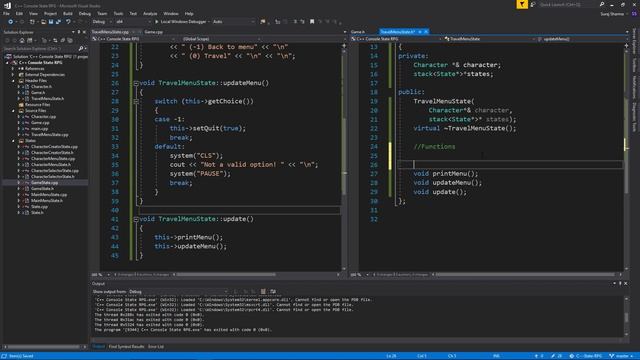Click the find-in-files toolbar icon near debugger
Viewport: 640px width, 360px height.
click(x=263, y=22)
